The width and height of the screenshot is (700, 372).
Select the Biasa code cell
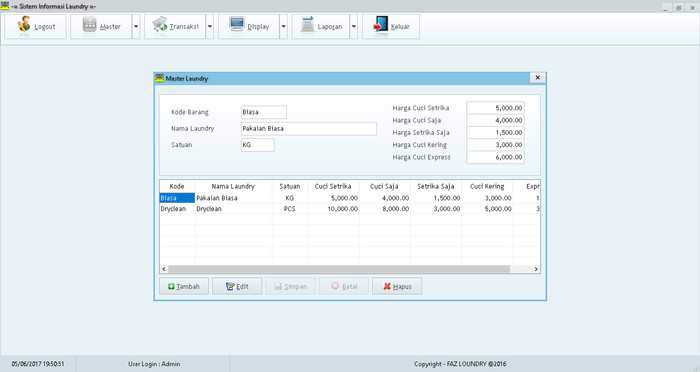coord(177,198)
